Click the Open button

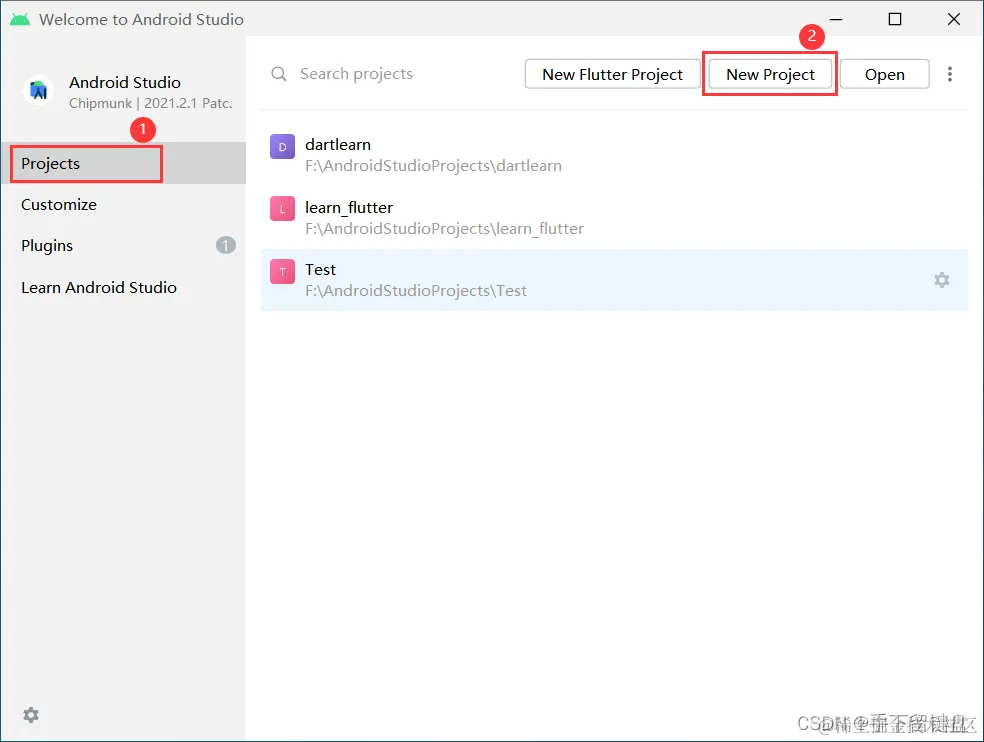(884, 74)
